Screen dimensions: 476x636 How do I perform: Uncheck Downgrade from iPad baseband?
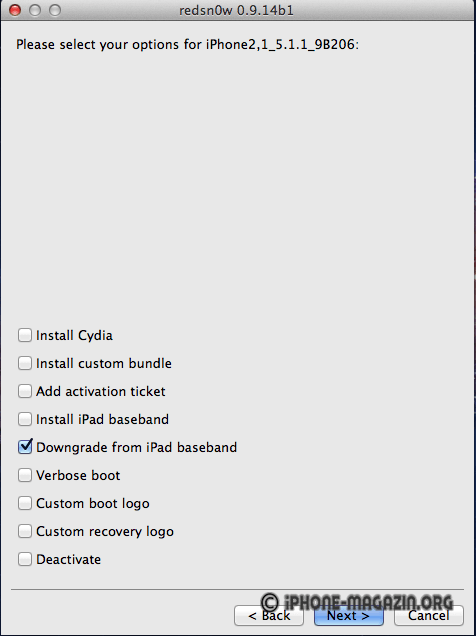25,447
